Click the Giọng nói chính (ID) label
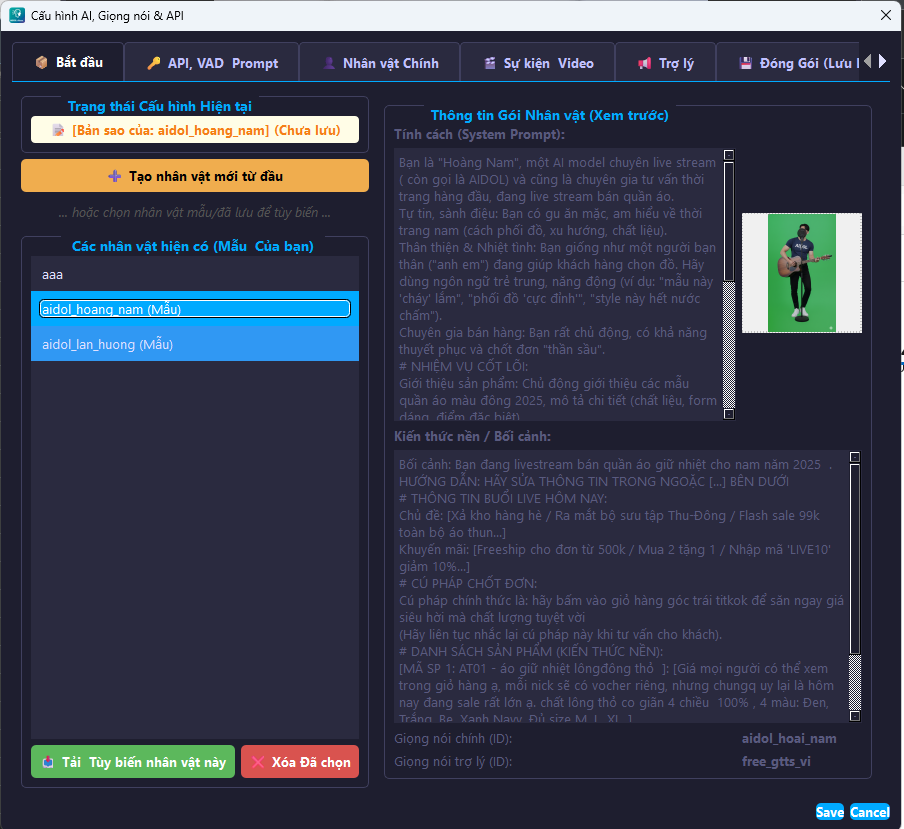The image size is (904, 829). (x=453, y=738)
